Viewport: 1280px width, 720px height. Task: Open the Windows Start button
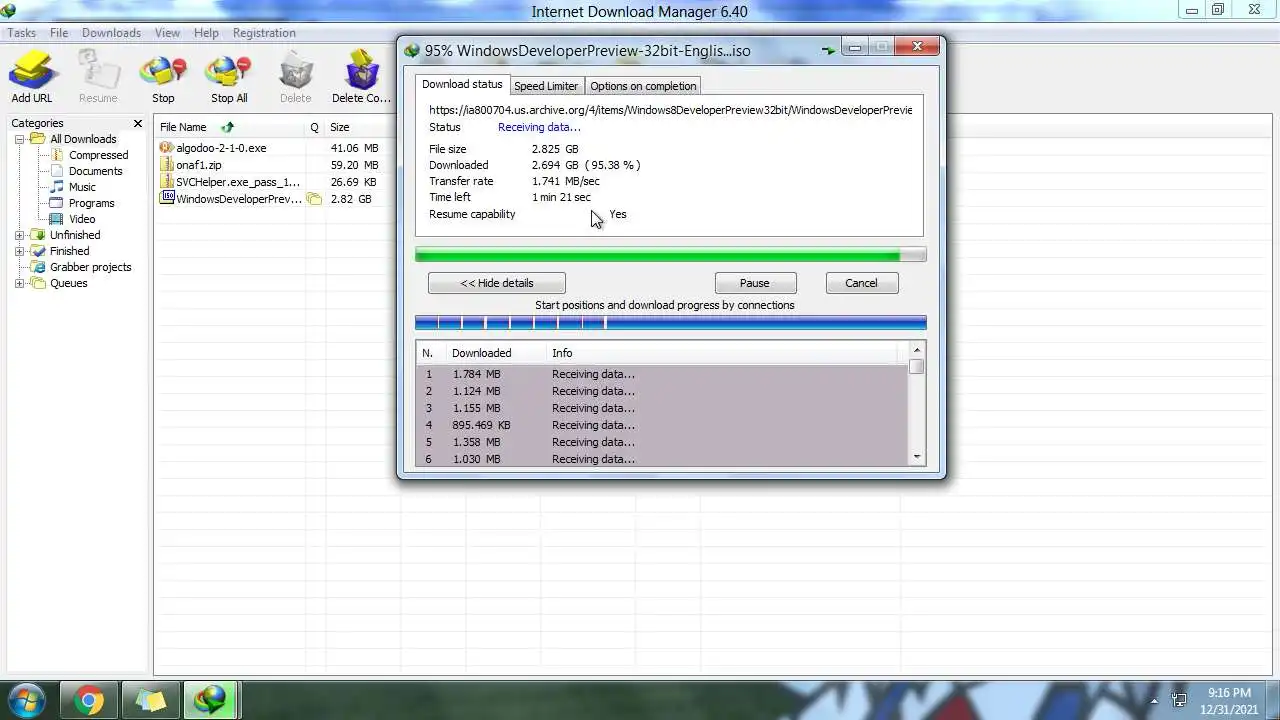click(27, 701)
